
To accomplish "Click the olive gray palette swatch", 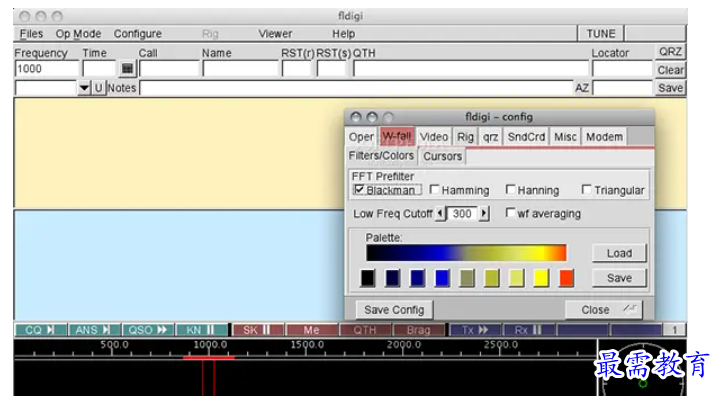I will point(467,278).
